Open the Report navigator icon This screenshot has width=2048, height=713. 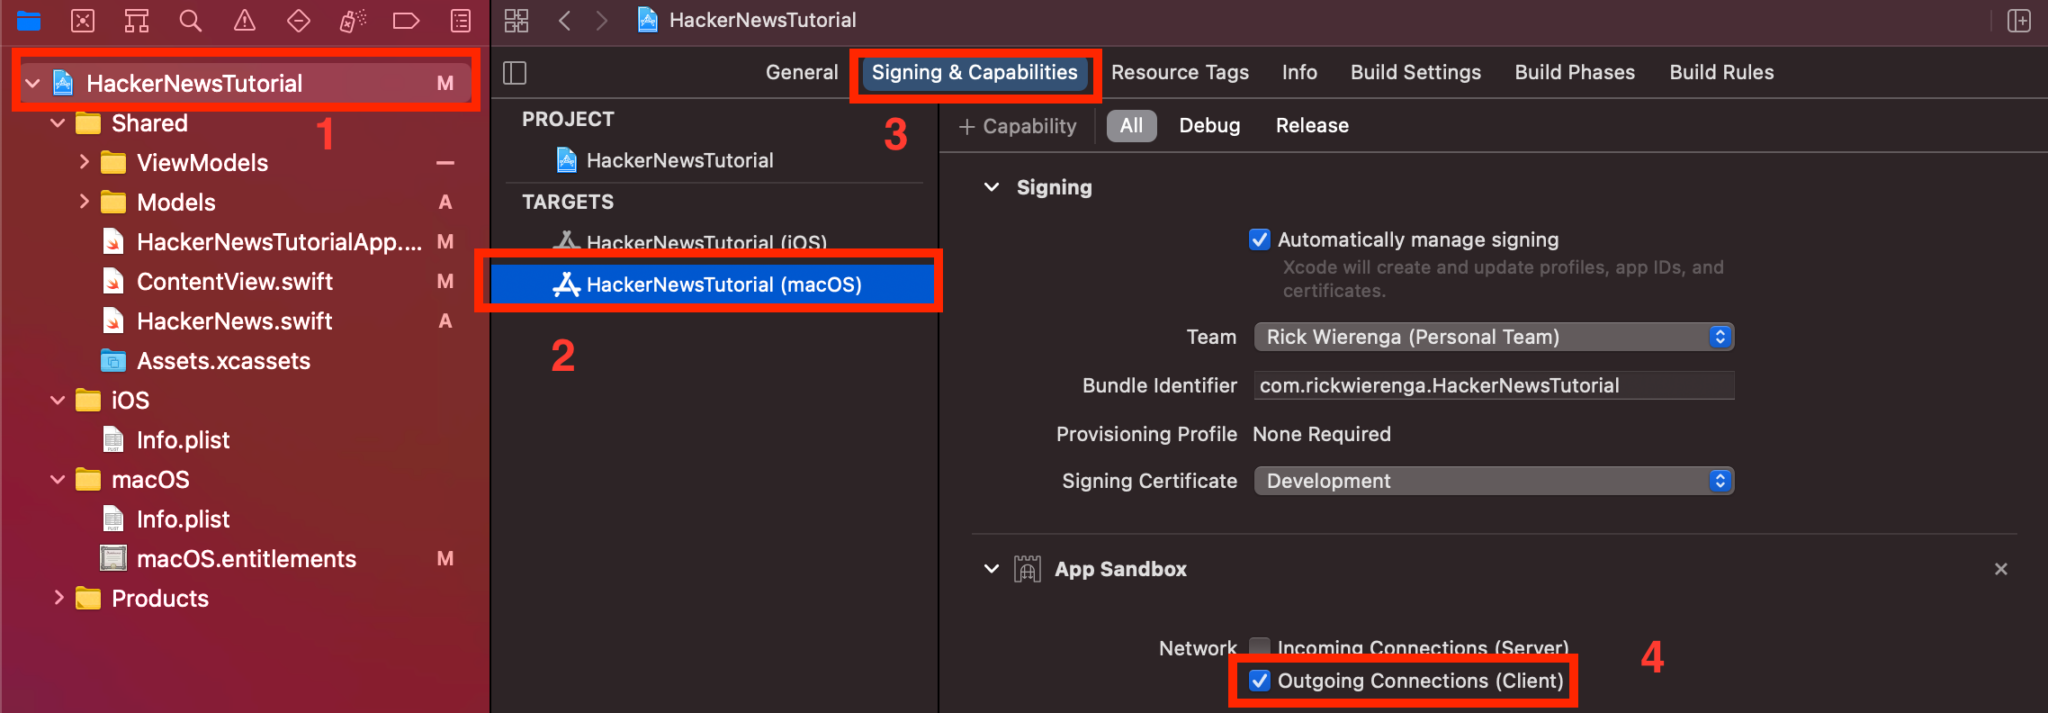coord(460,20)
